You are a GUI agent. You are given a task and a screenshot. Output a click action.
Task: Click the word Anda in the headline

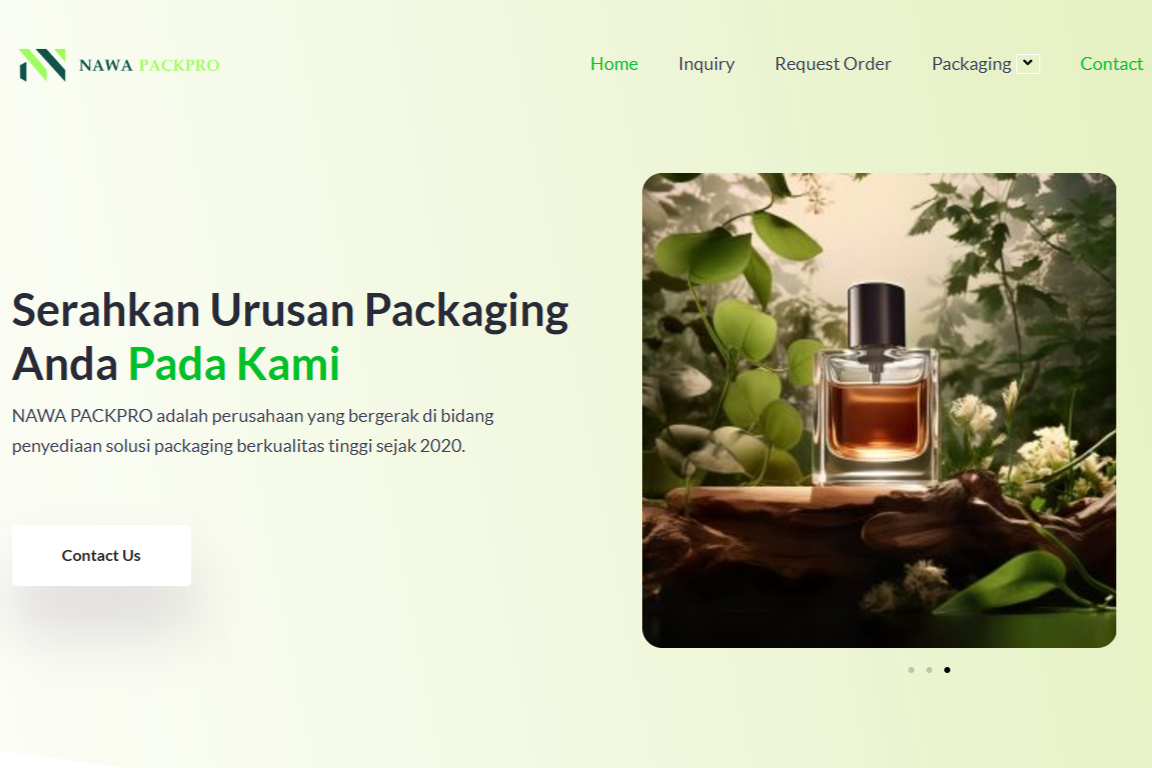tap(65, 364)
